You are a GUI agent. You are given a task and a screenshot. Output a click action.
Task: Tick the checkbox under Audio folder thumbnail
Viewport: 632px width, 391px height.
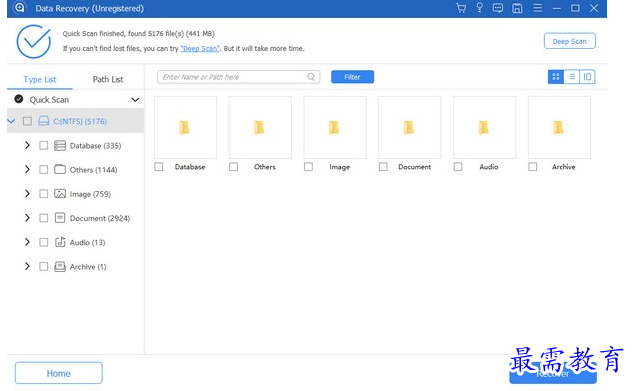[x=458, y=166]
